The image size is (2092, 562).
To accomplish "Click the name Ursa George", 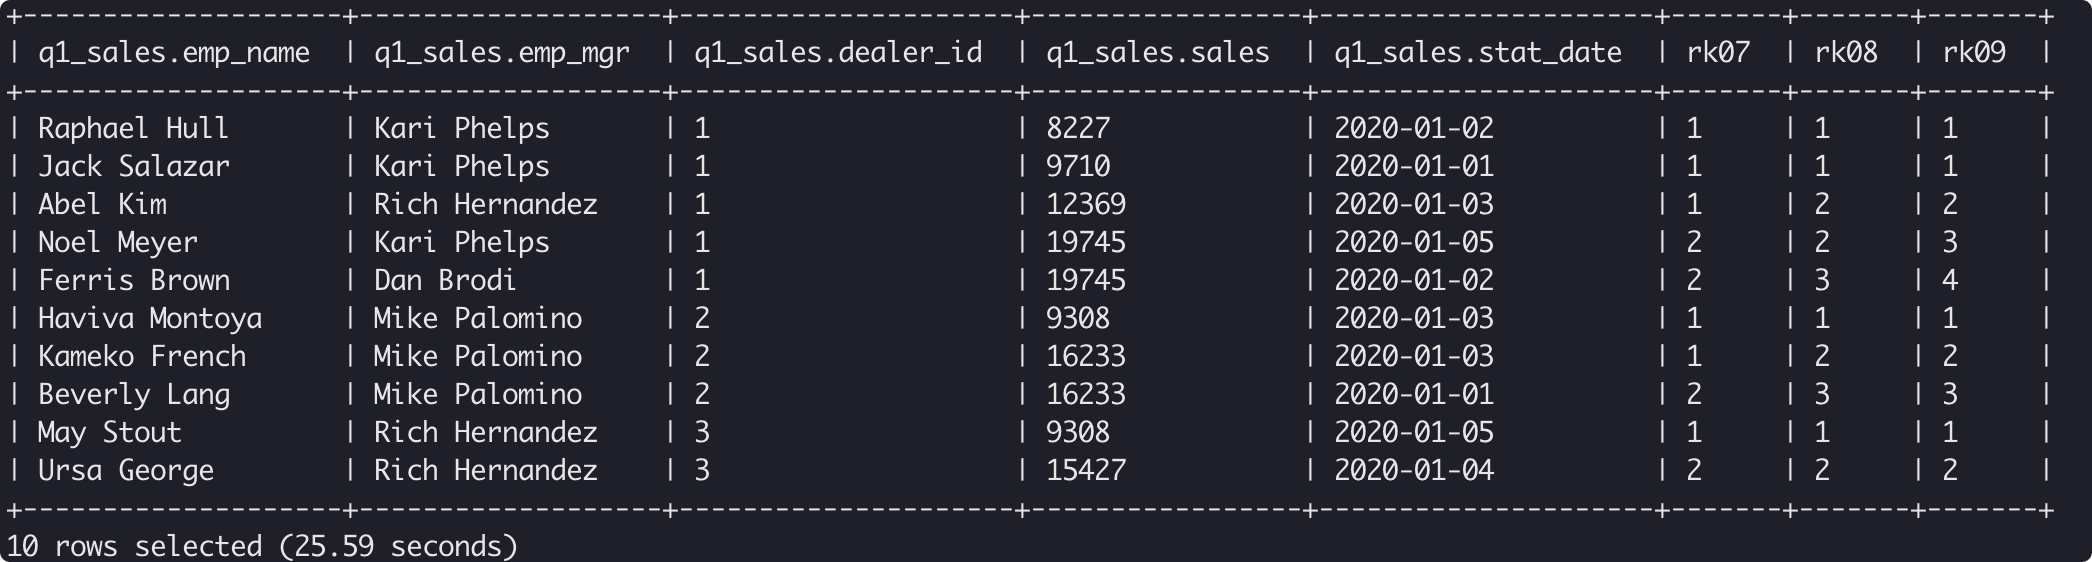I will pyautogui.click(x=126, y=471).
